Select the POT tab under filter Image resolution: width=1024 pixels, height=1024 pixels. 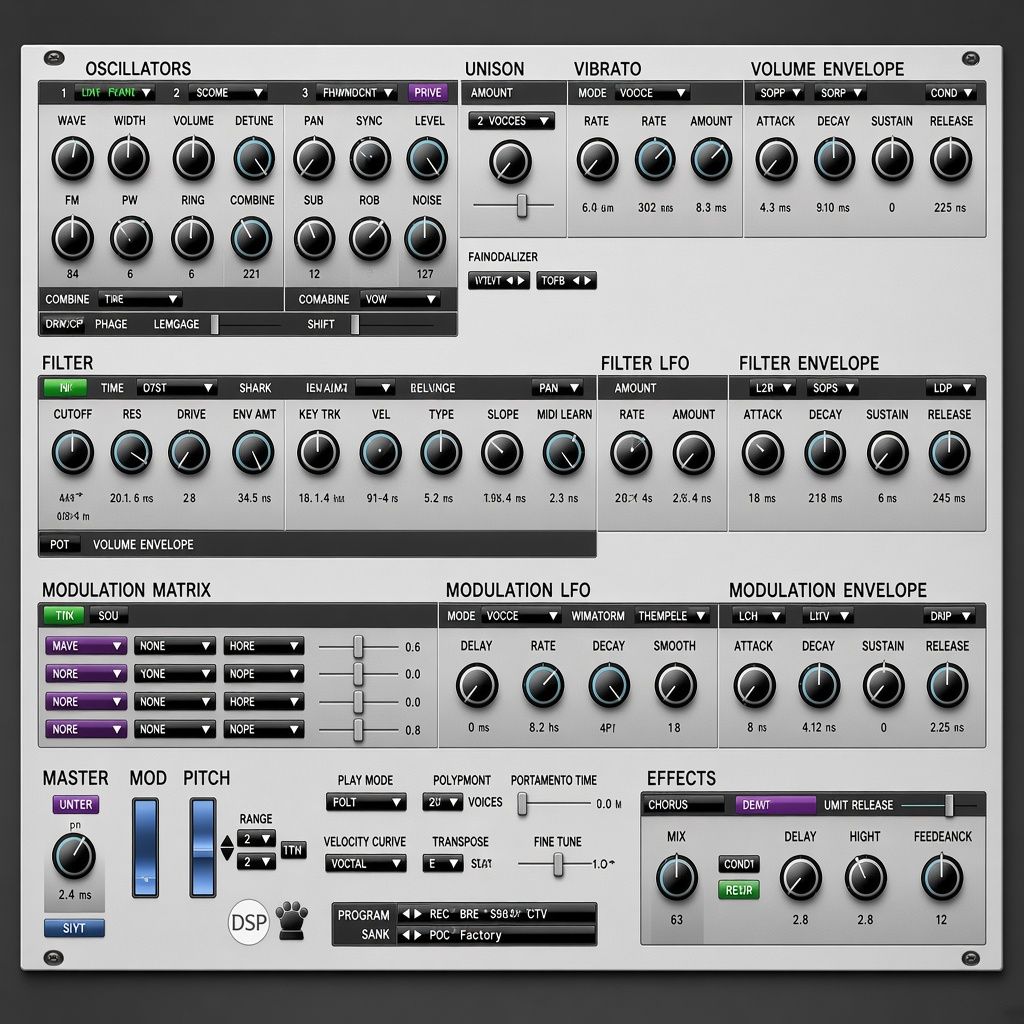59,544
